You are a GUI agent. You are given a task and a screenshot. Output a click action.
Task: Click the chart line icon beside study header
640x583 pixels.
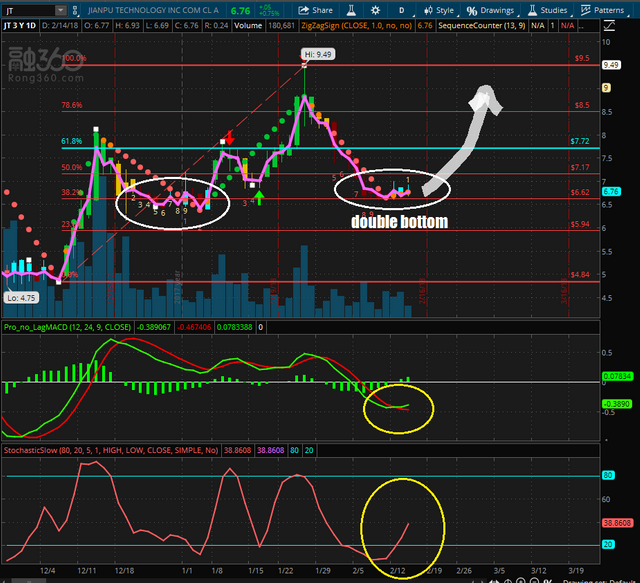pyautogui.click(x=609, y=26)
